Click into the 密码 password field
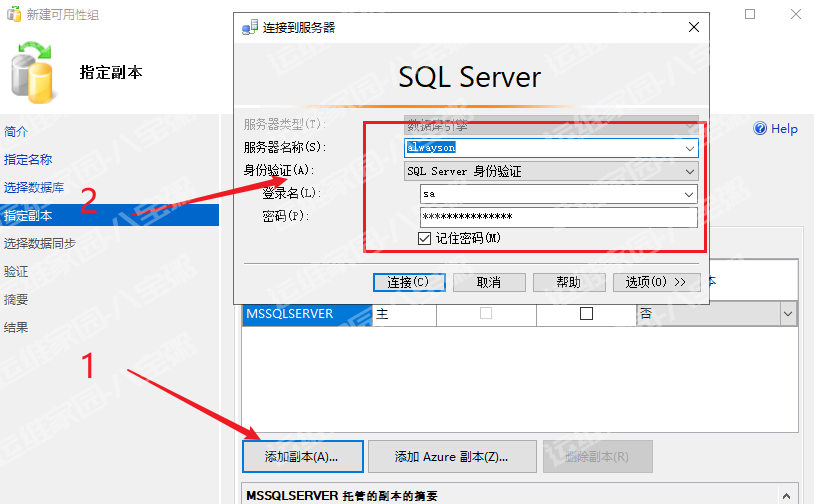The image size is (814, 504). 558,217
